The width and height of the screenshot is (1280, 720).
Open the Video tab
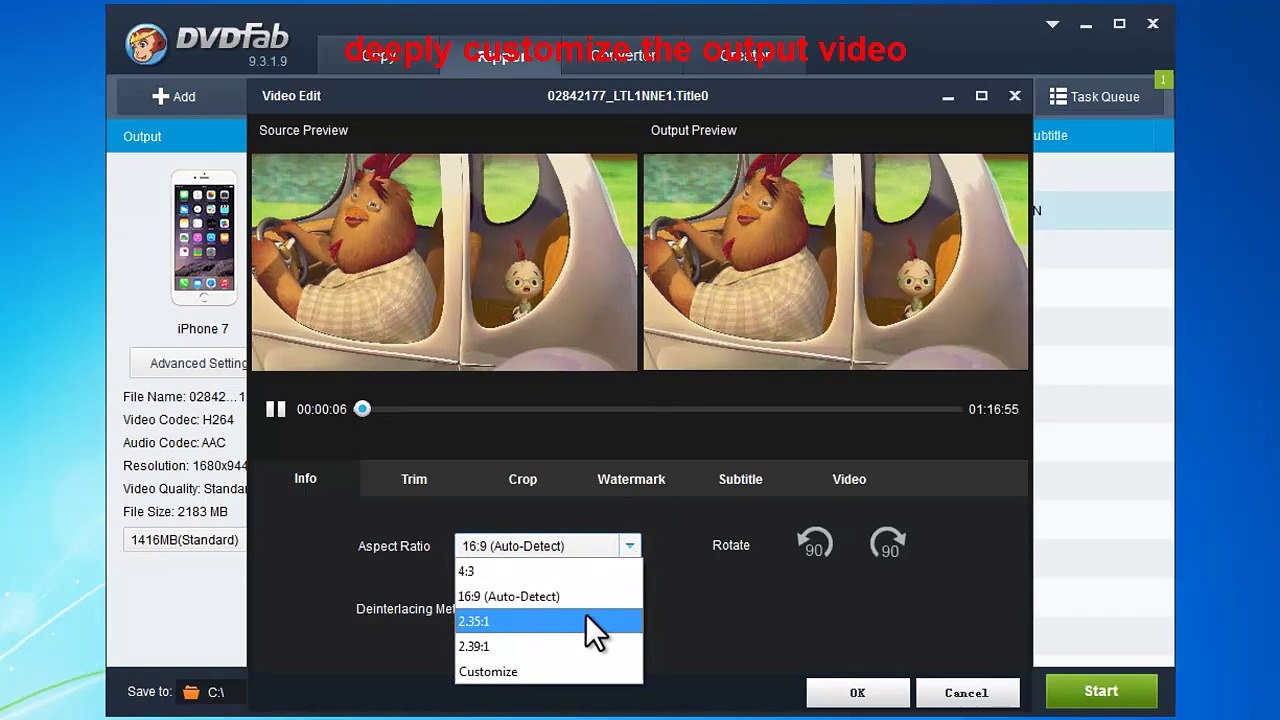click(849, 480)
